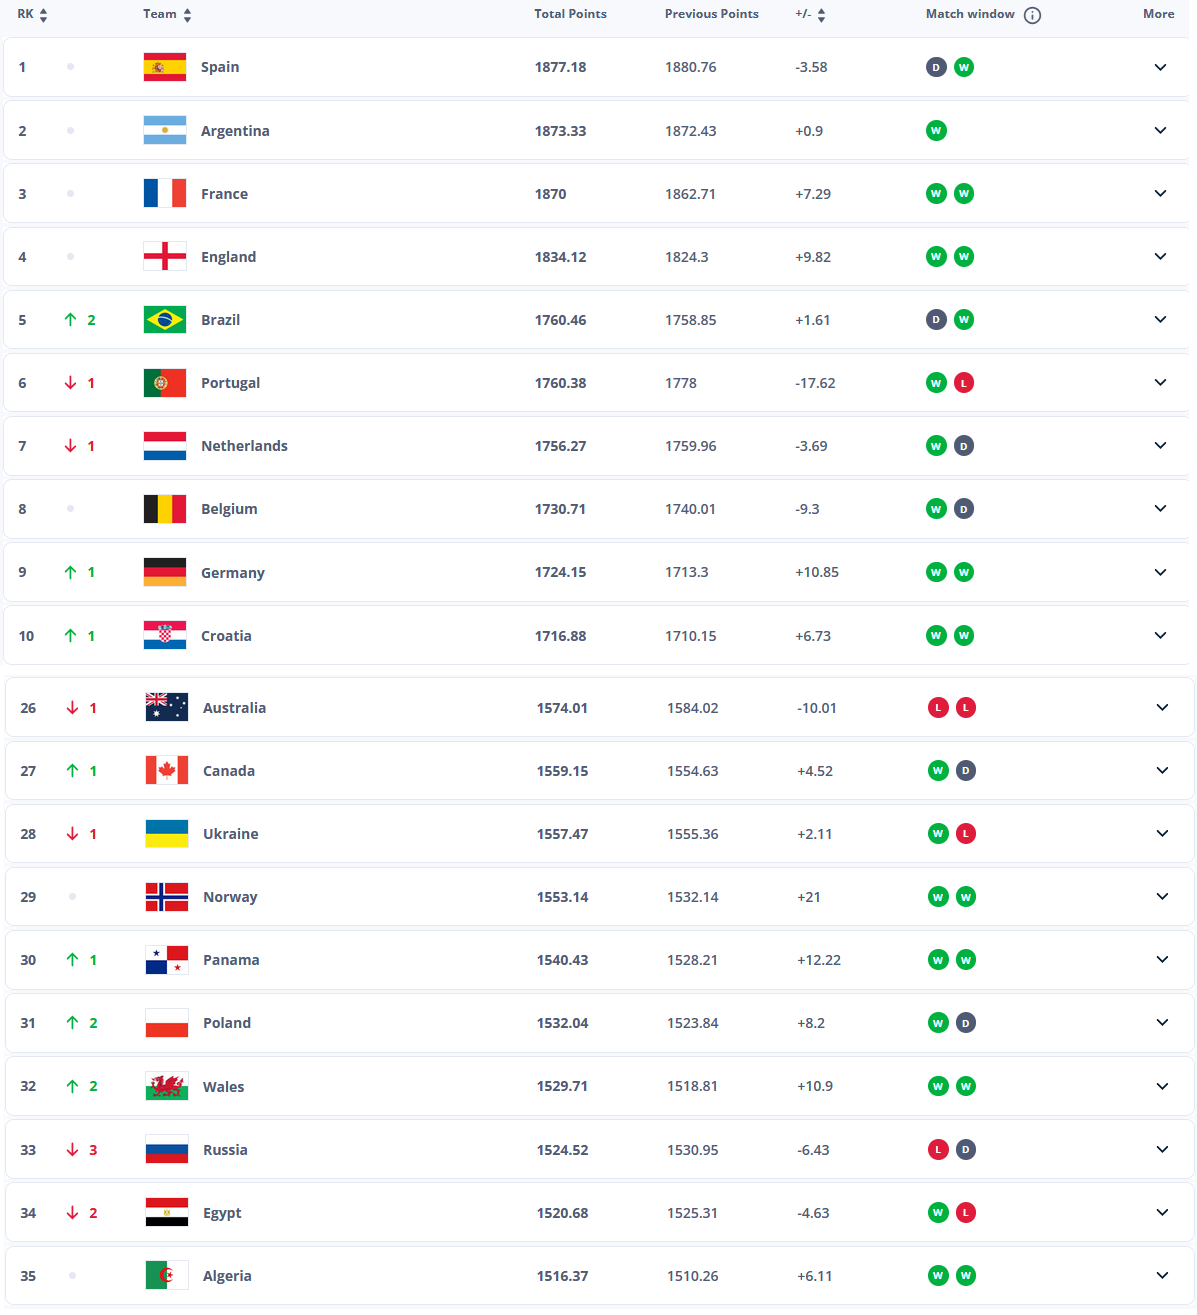Open the Netherlands team link

tap(244, 446)
